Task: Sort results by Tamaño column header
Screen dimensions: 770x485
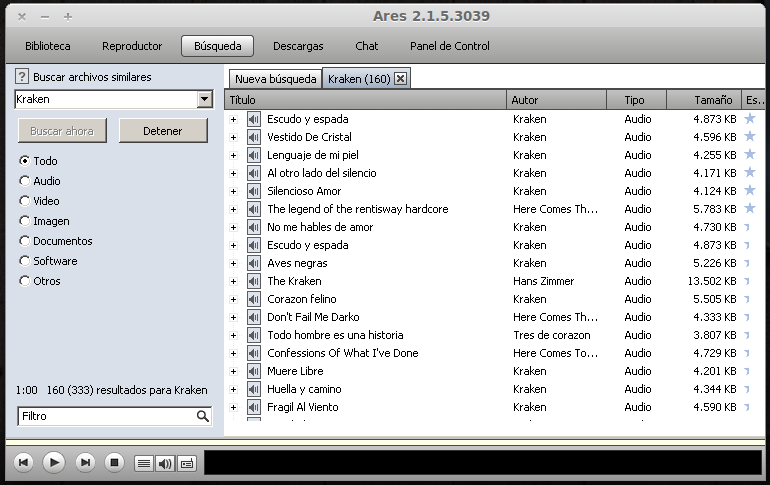Action: [x=703, y=100]
